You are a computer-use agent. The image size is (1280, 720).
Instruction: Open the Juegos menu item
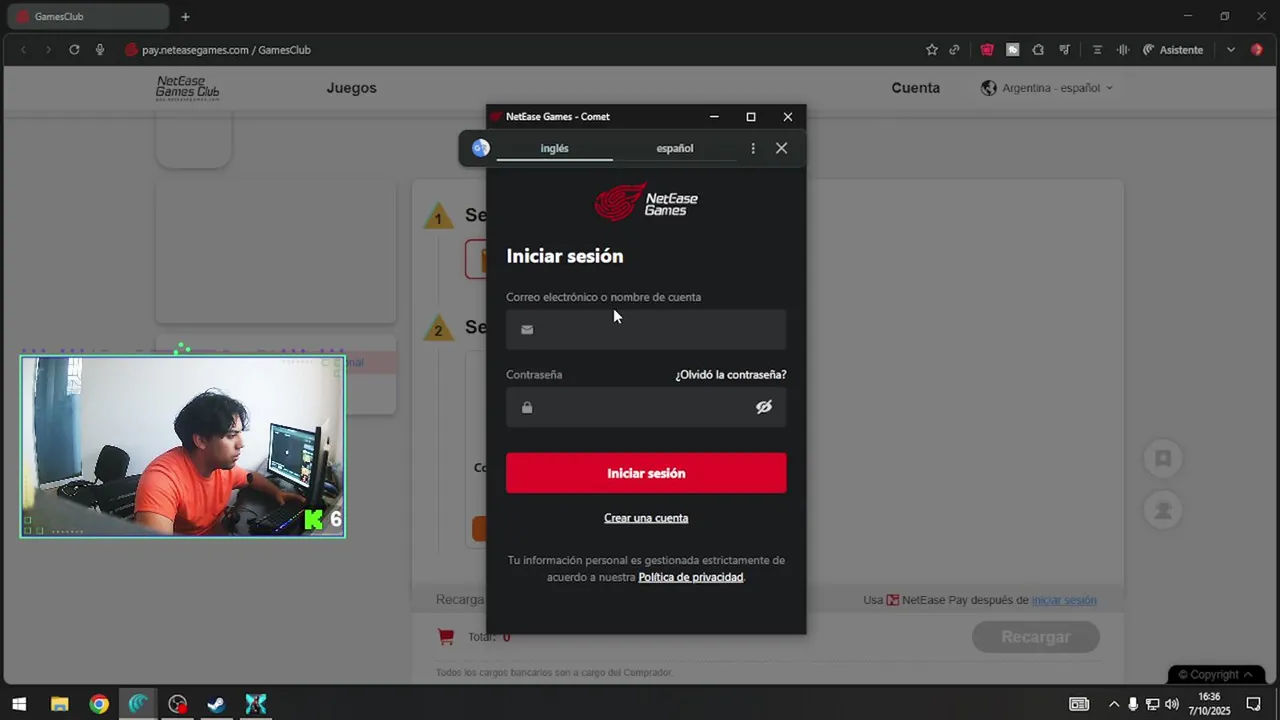(x=351, y=88)
